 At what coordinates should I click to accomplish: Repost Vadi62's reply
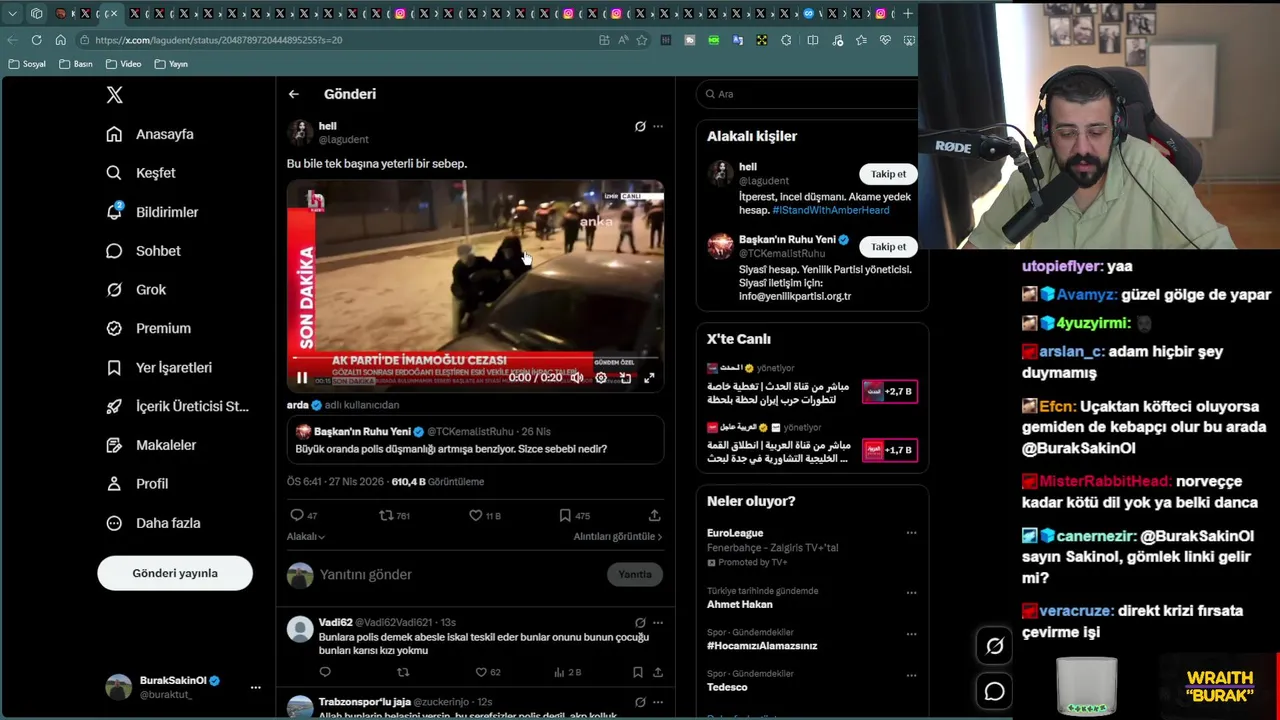tap(403, 672)
